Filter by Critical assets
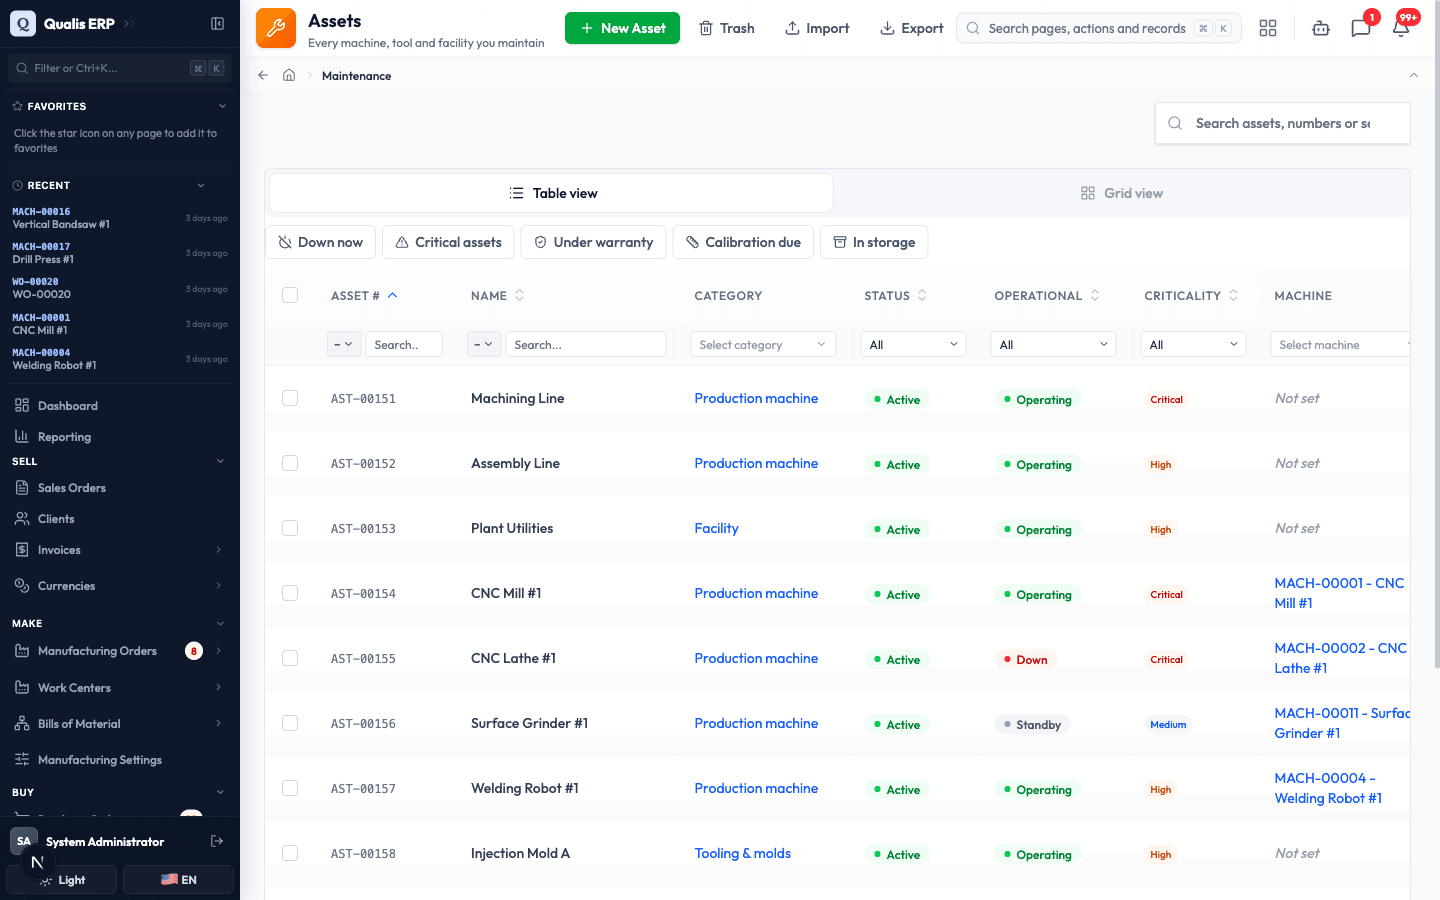This screenshot has width=1440, height=900. tap(448, 242)
